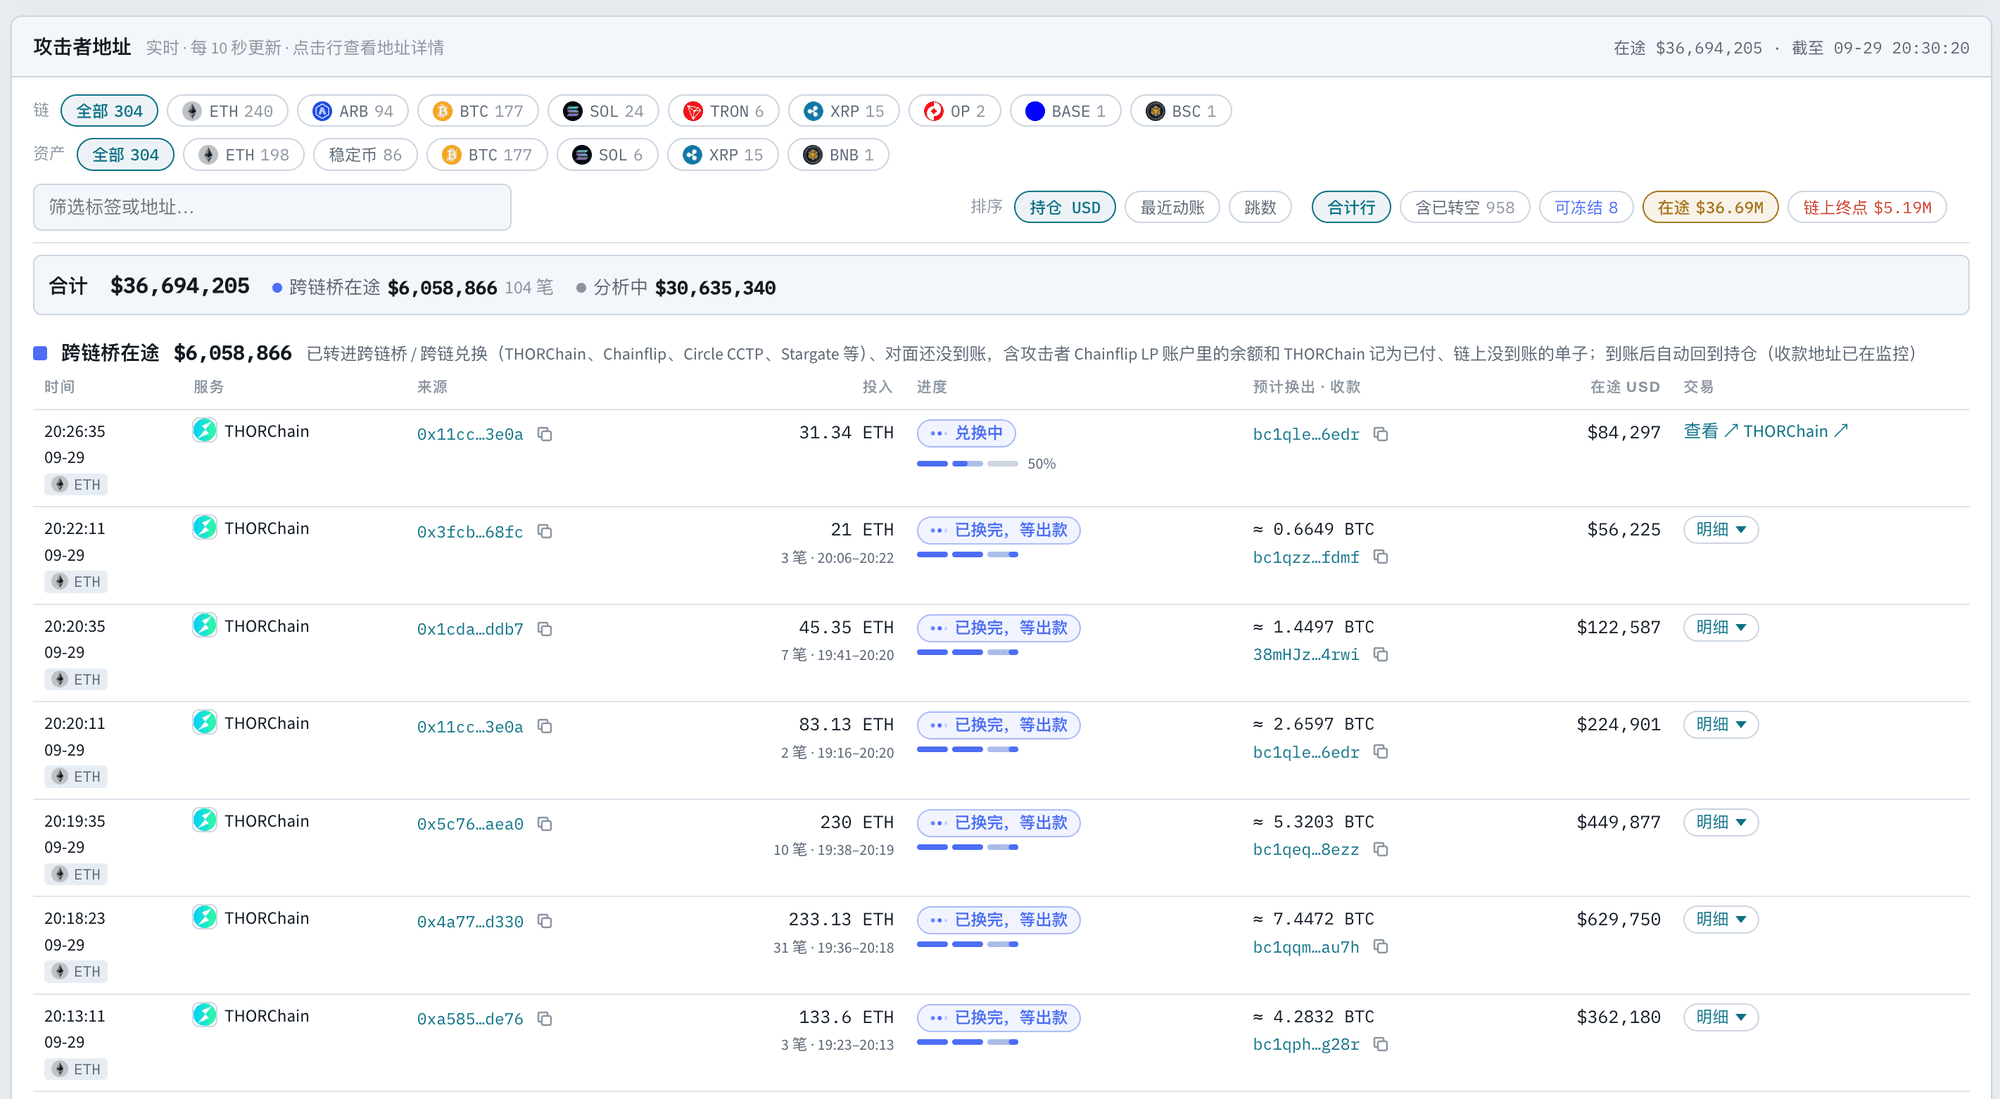Open THORChain external link in 交易 column
The width and height of the screenshot is (2000, 1099).
(x=1795, y=431)
